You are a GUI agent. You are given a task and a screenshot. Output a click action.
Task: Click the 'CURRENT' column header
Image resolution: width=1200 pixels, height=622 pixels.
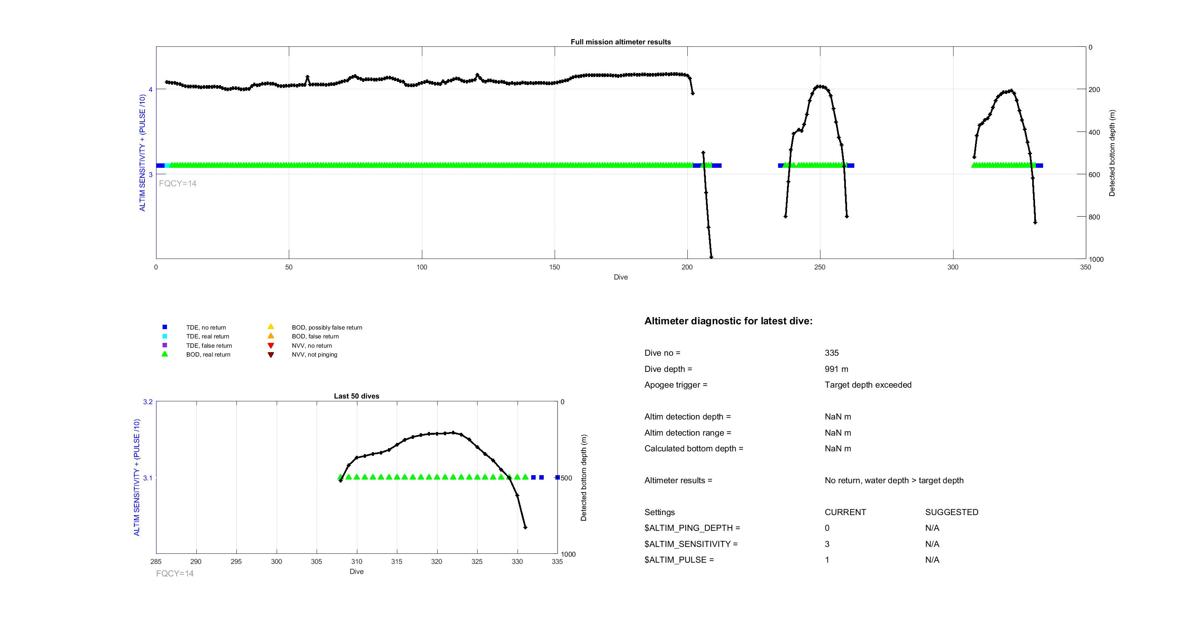pyautogui.click(x=845, y=512)
